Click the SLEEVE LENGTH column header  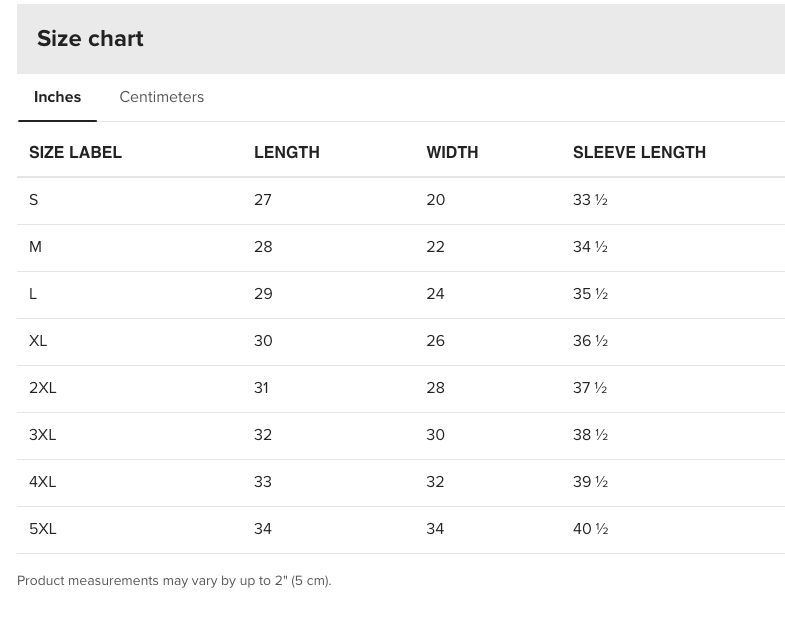pos(639,152)
